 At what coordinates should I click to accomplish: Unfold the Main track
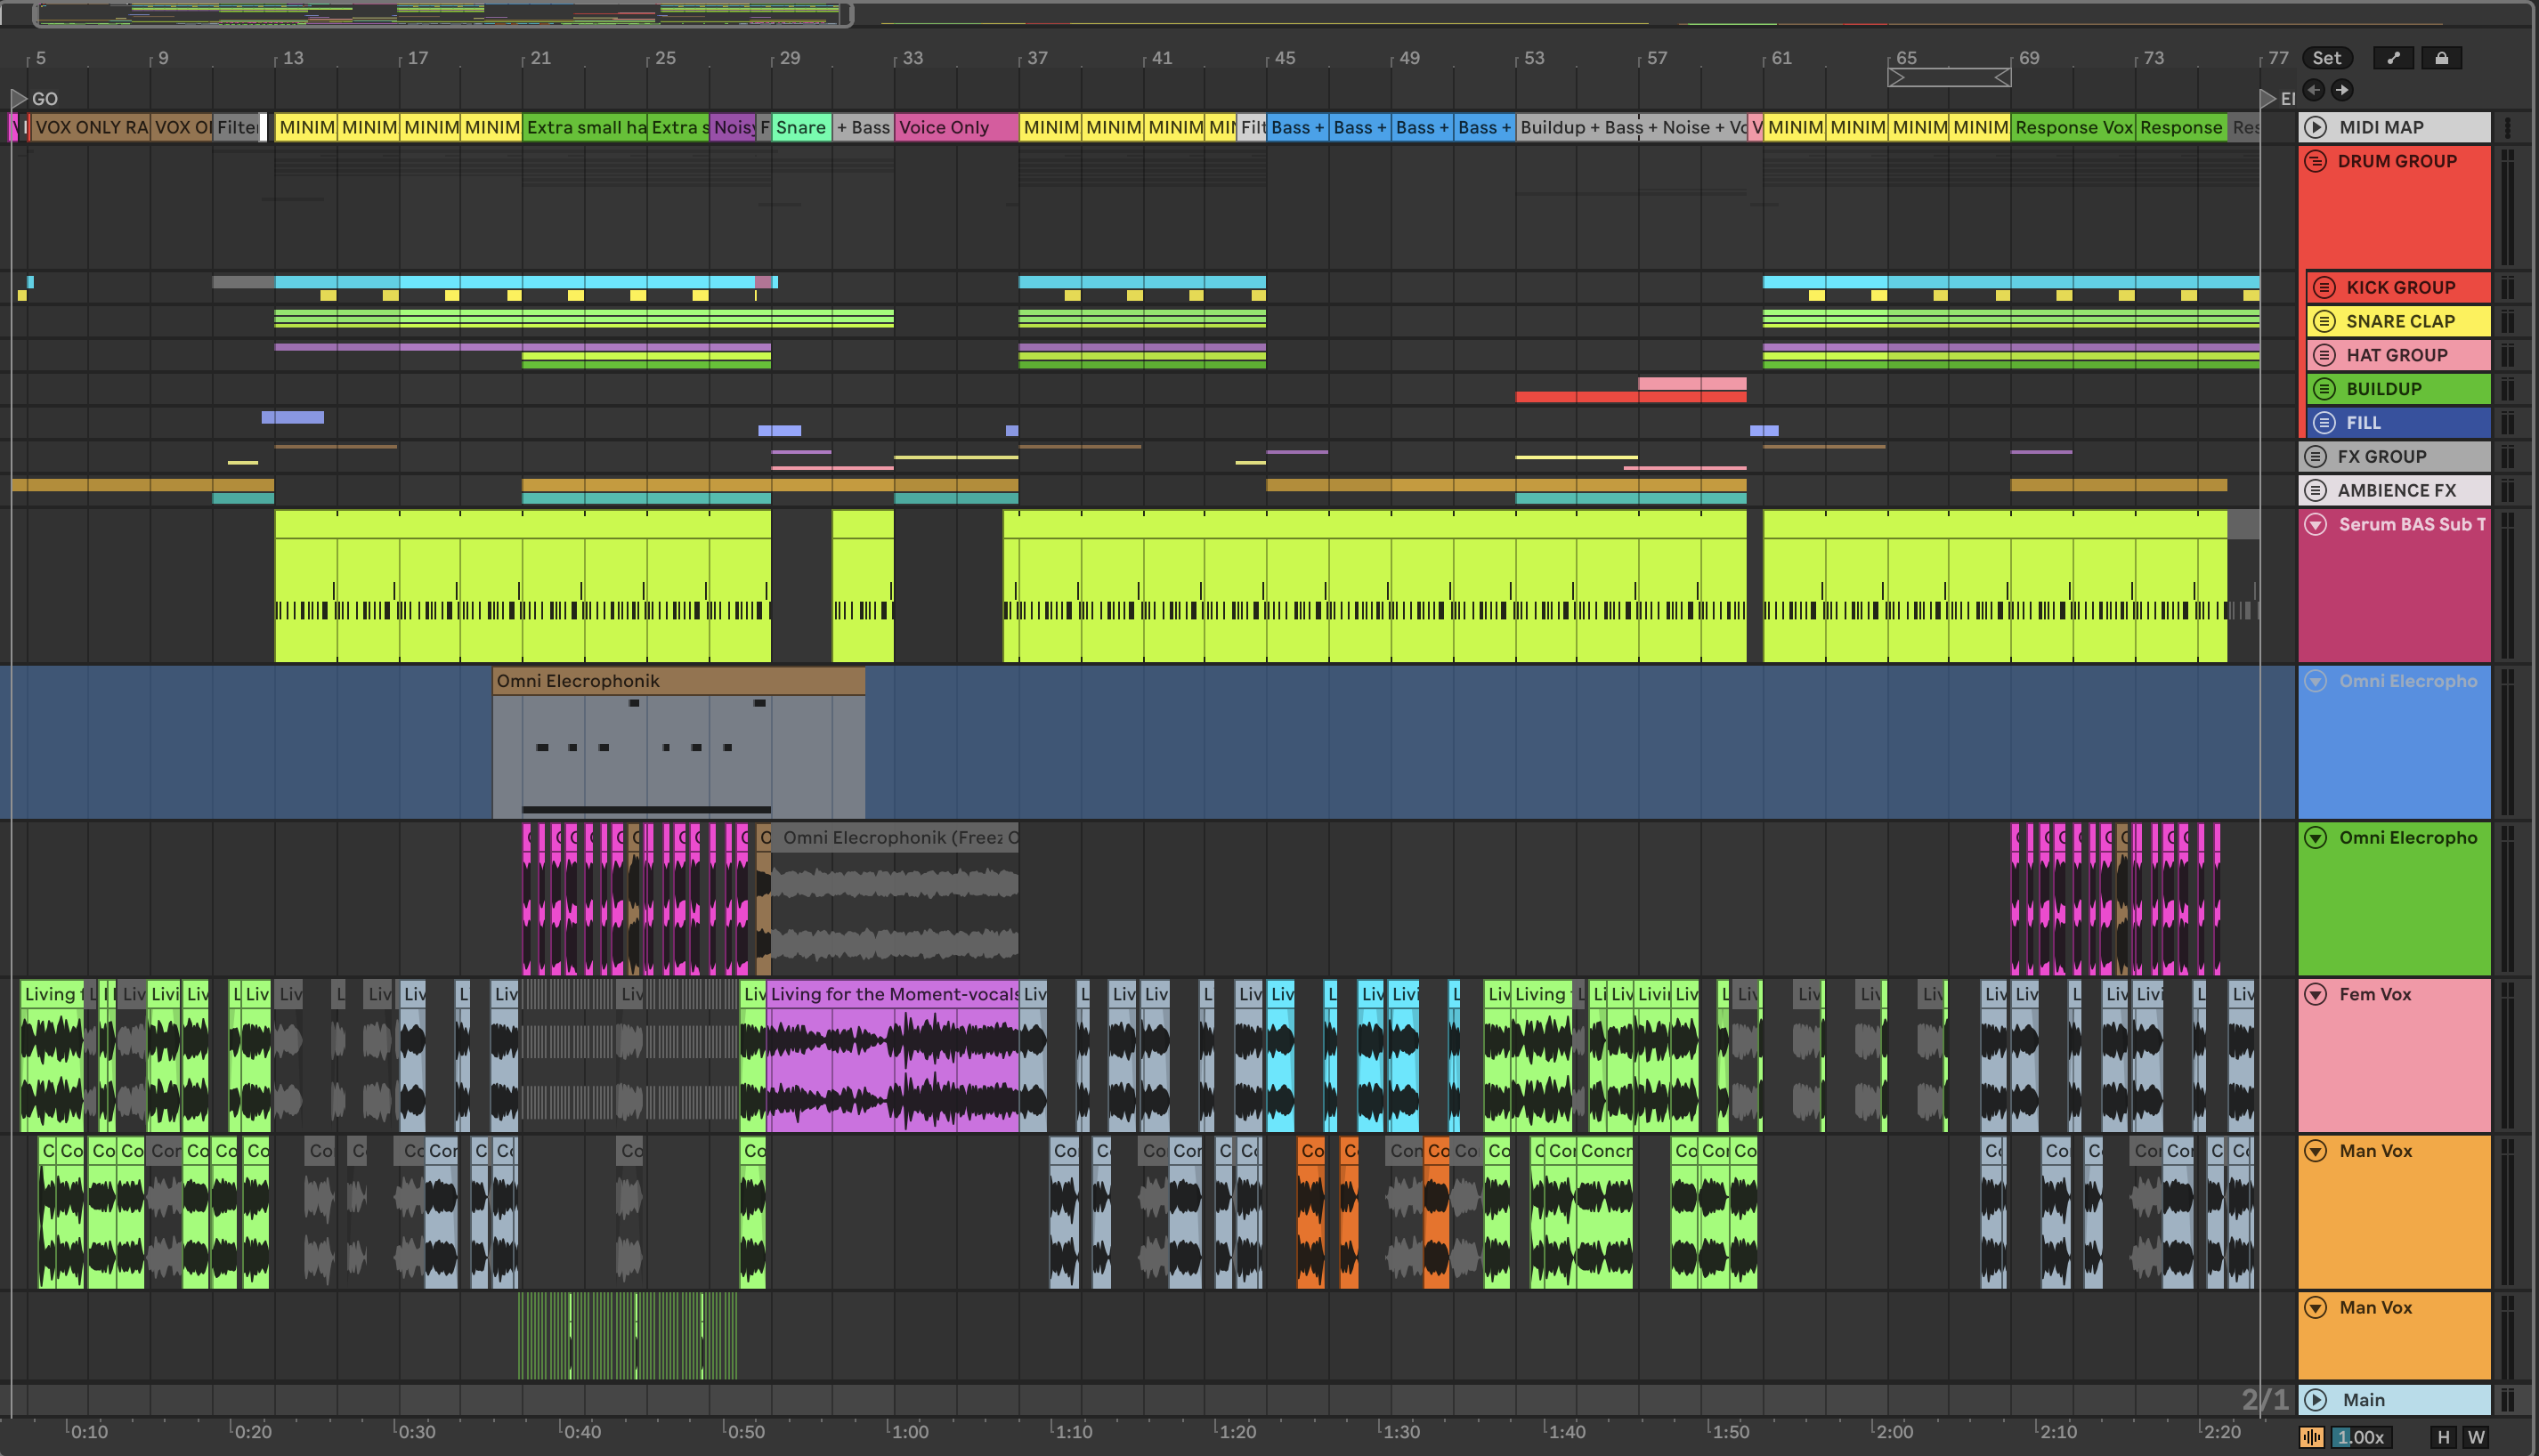pos(2316,1400)
